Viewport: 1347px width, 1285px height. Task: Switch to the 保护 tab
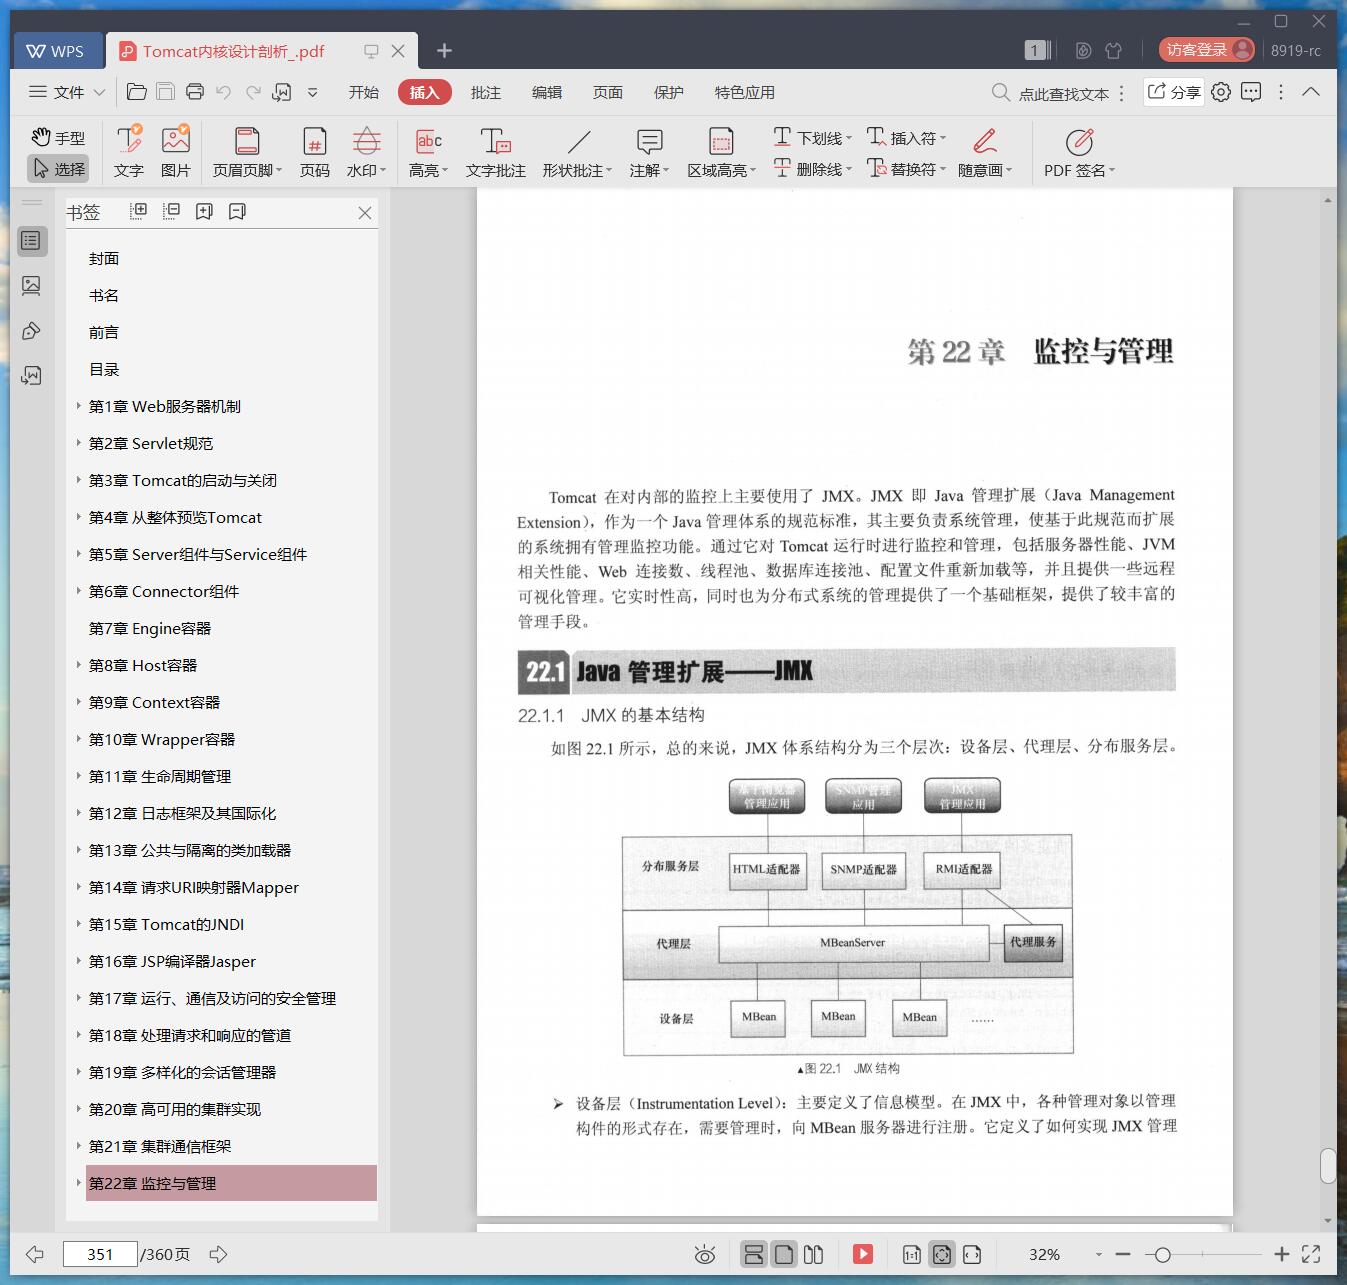click(669, 92)
